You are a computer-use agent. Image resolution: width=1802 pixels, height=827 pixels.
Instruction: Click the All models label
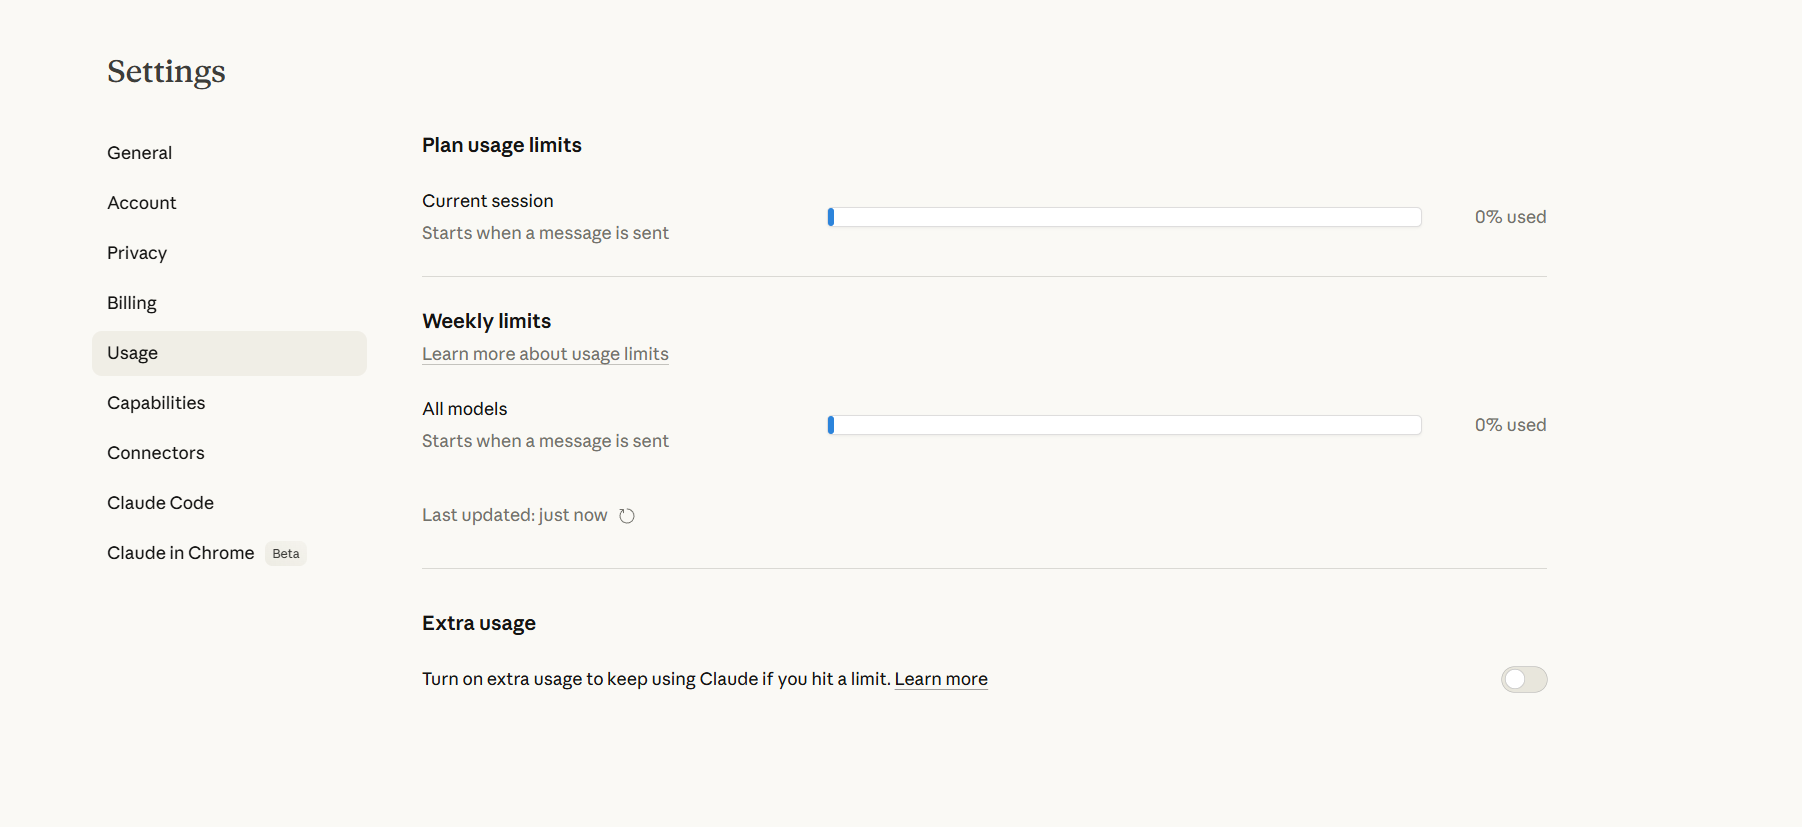click(465, 409)
